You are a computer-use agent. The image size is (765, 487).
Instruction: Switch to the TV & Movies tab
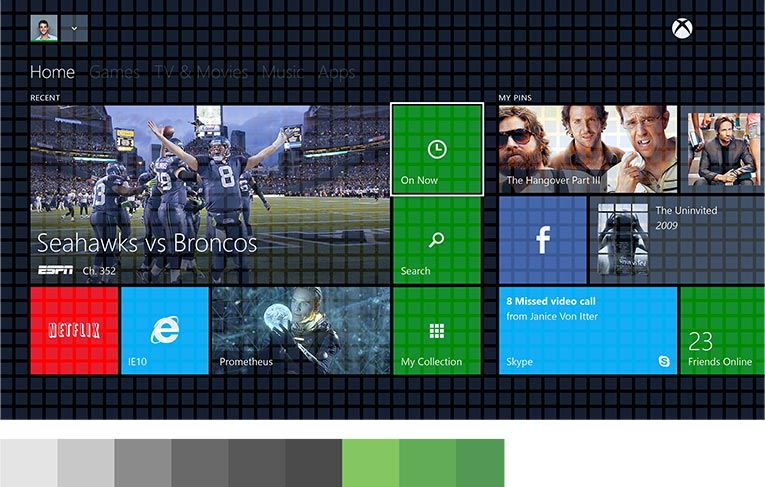201,72
